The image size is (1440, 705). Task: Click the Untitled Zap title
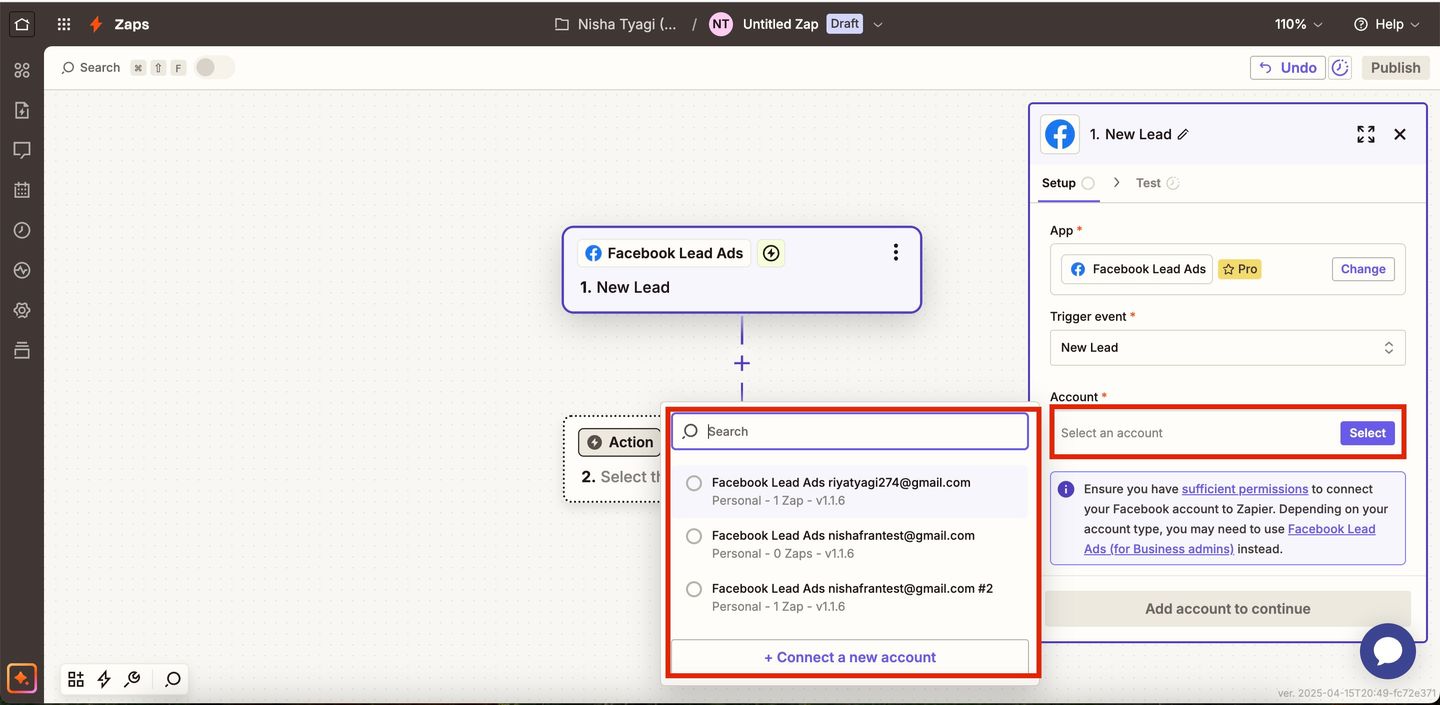(x=780, y=24)
